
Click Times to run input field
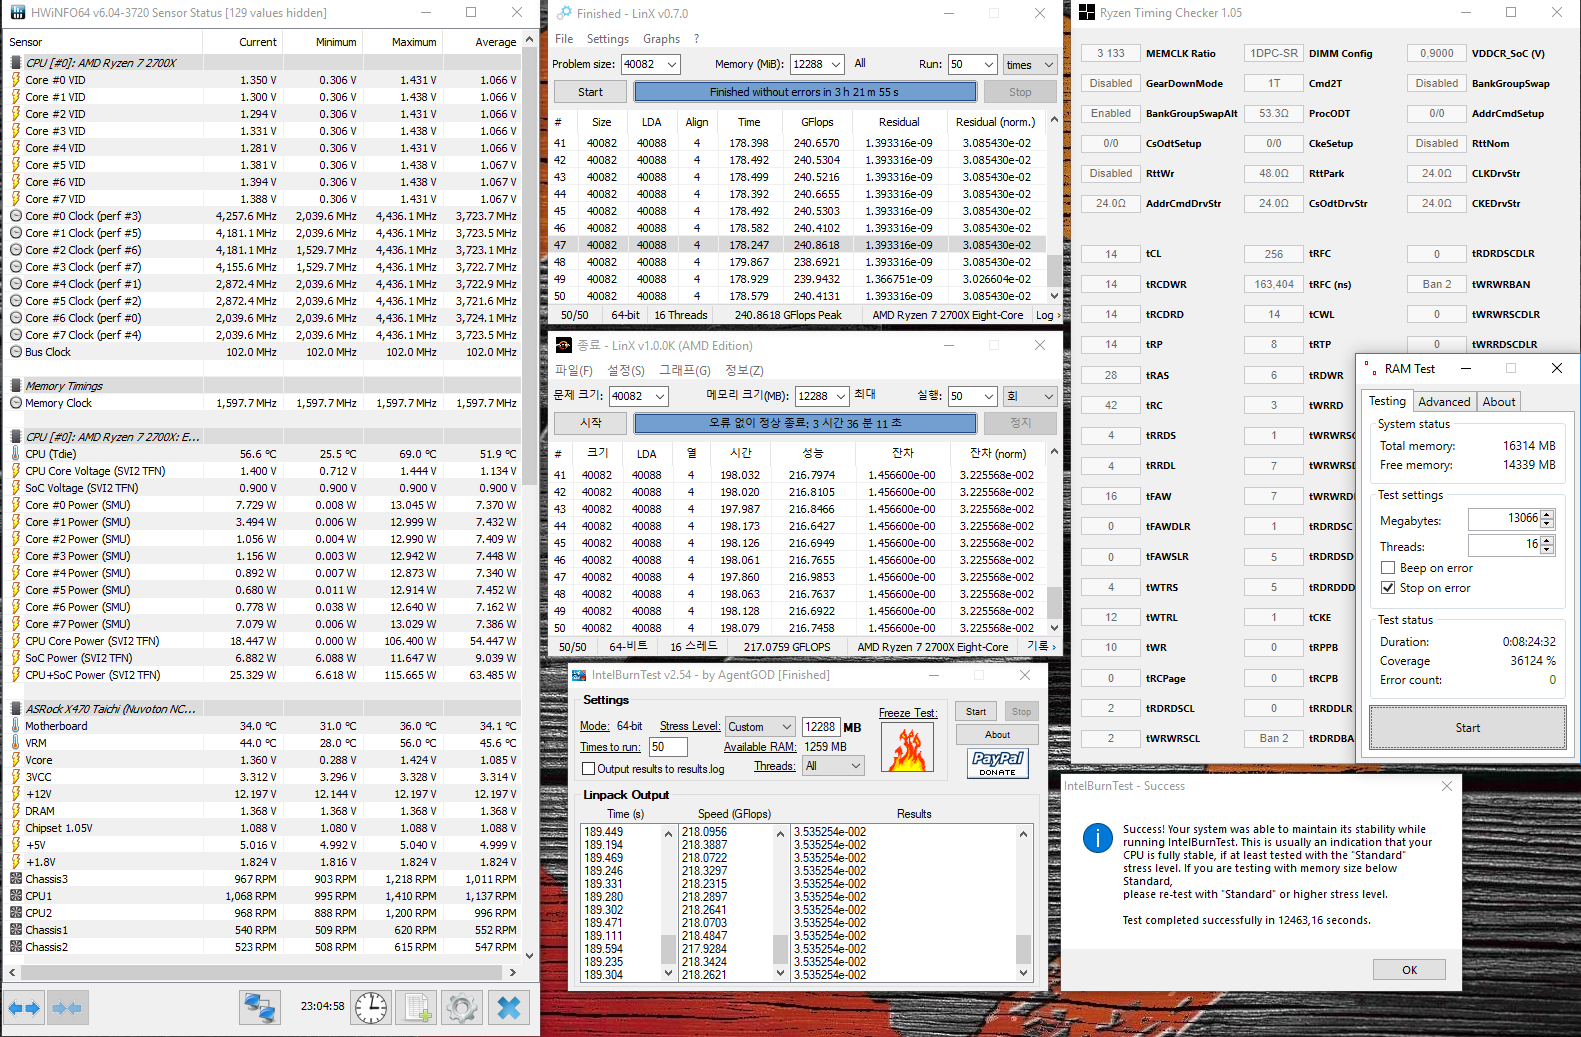(x=667, y=747)
